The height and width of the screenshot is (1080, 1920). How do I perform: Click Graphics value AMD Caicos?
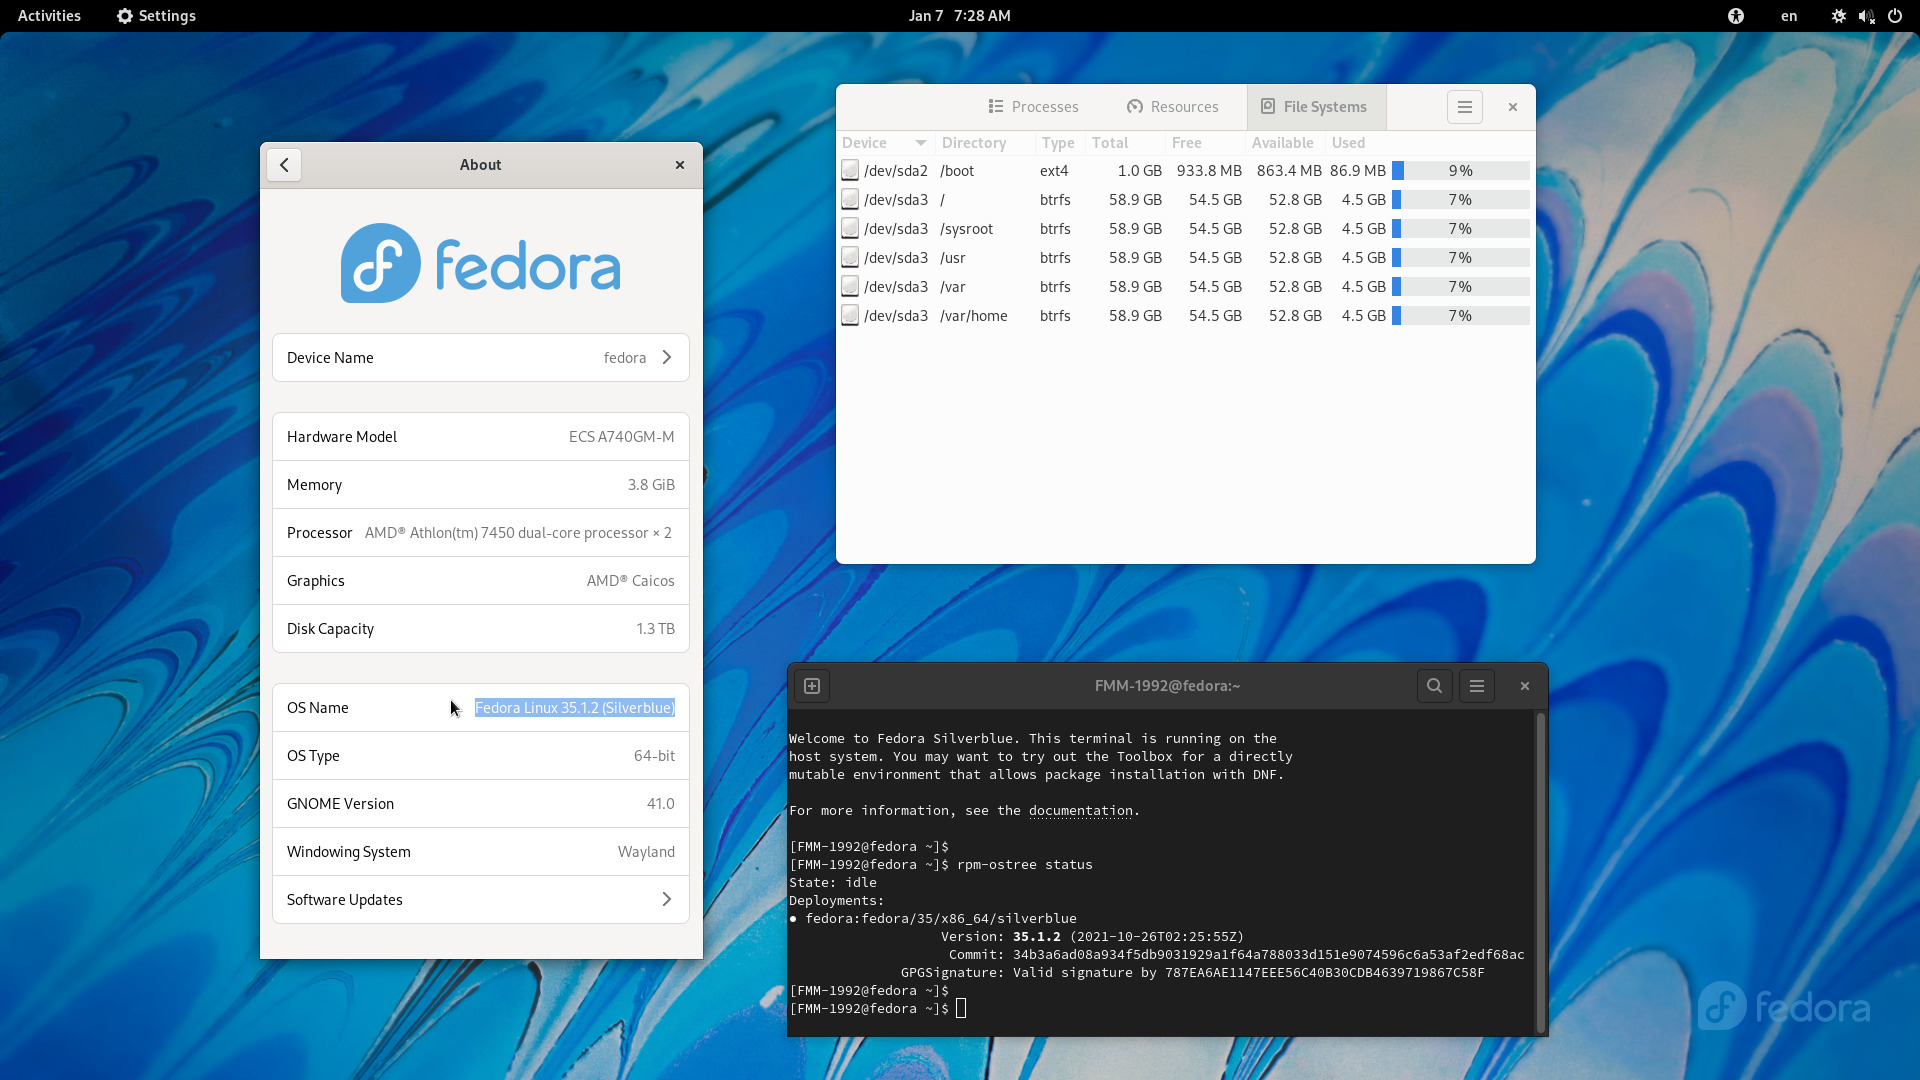pos(631,581)
